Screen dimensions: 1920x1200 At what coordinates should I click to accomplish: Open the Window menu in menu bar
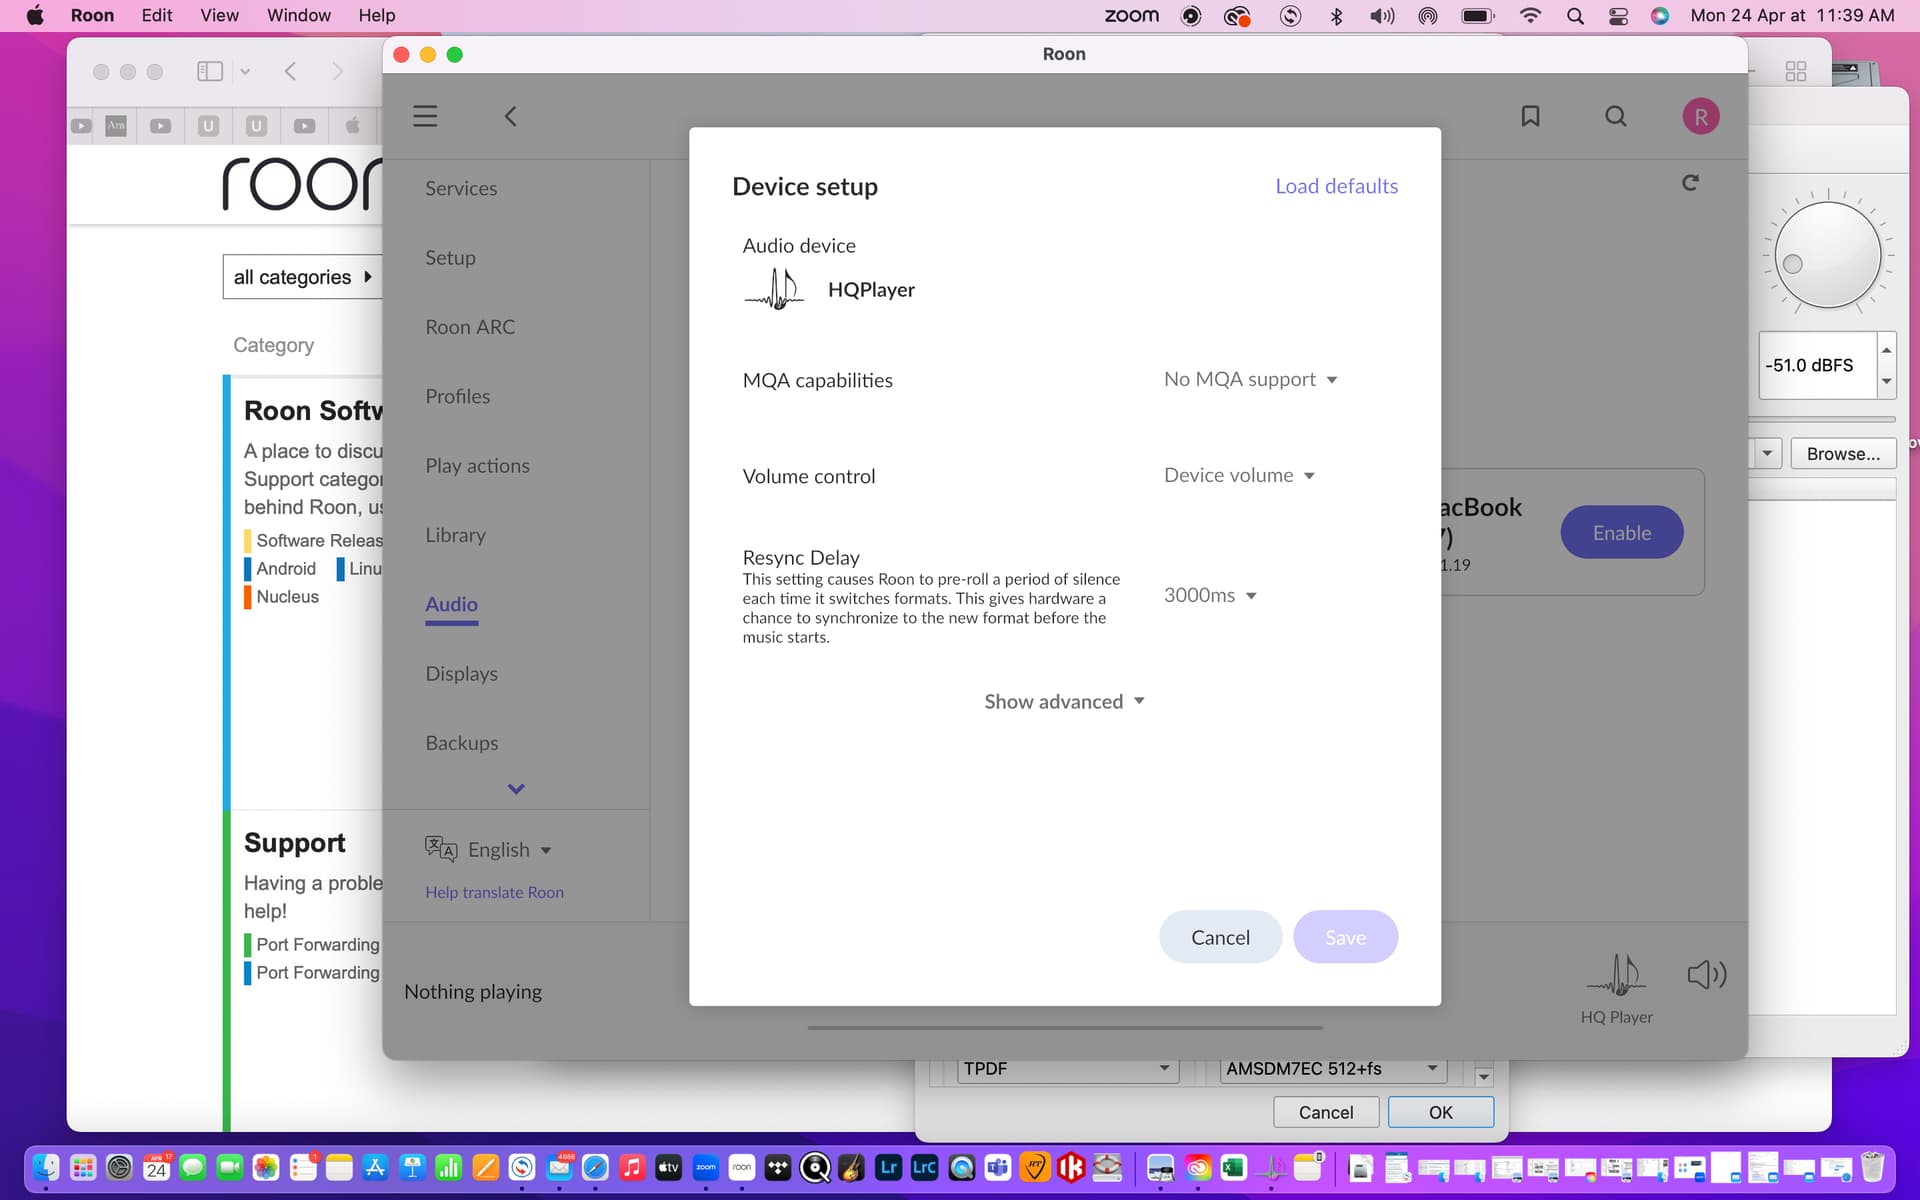click(298, 15)
